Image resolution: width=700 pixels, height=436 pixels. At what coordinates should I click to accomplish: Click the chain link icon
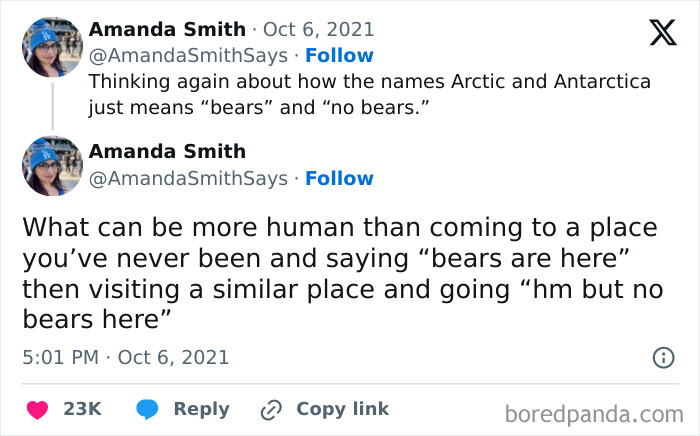point(271,409)
